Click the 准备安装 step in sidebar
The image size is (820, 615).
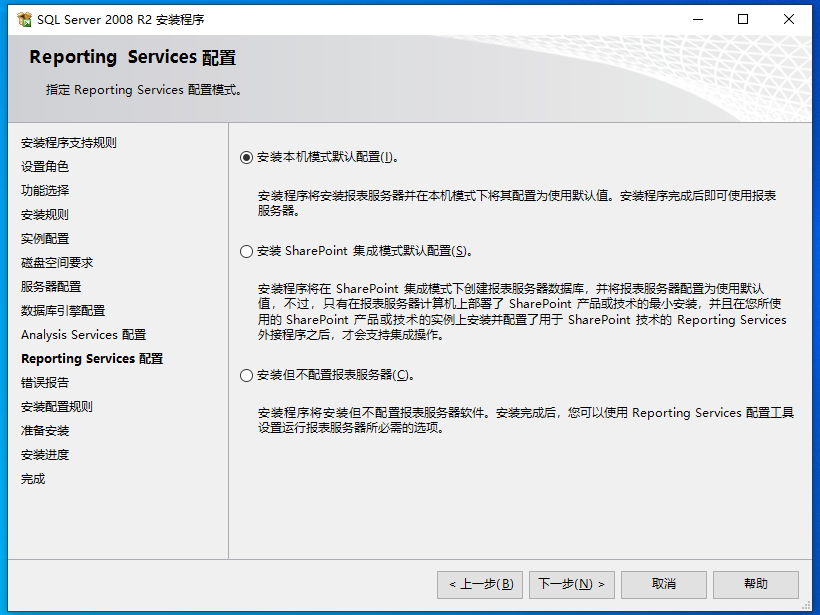(45, 431)
